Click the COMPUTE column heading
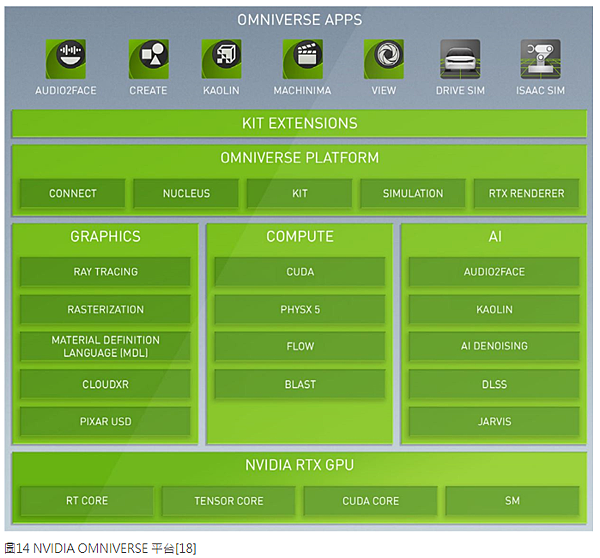The image size is (600, 558). point(300,237)
